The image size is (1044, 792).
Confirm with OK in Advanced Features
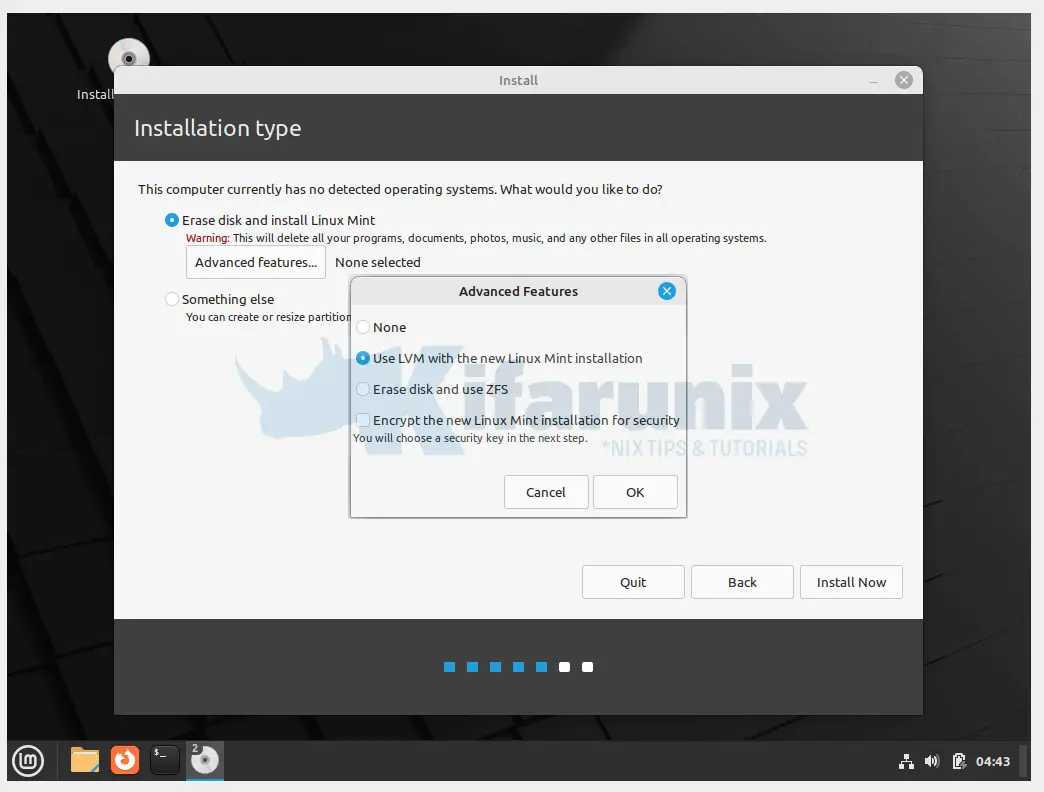635,491
